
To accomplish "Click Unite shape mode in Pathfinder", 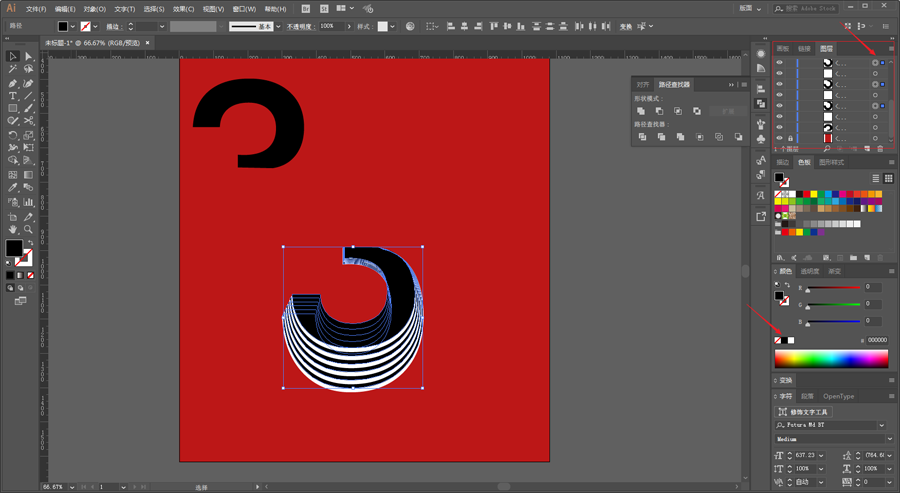I will [x=641, y=111].
